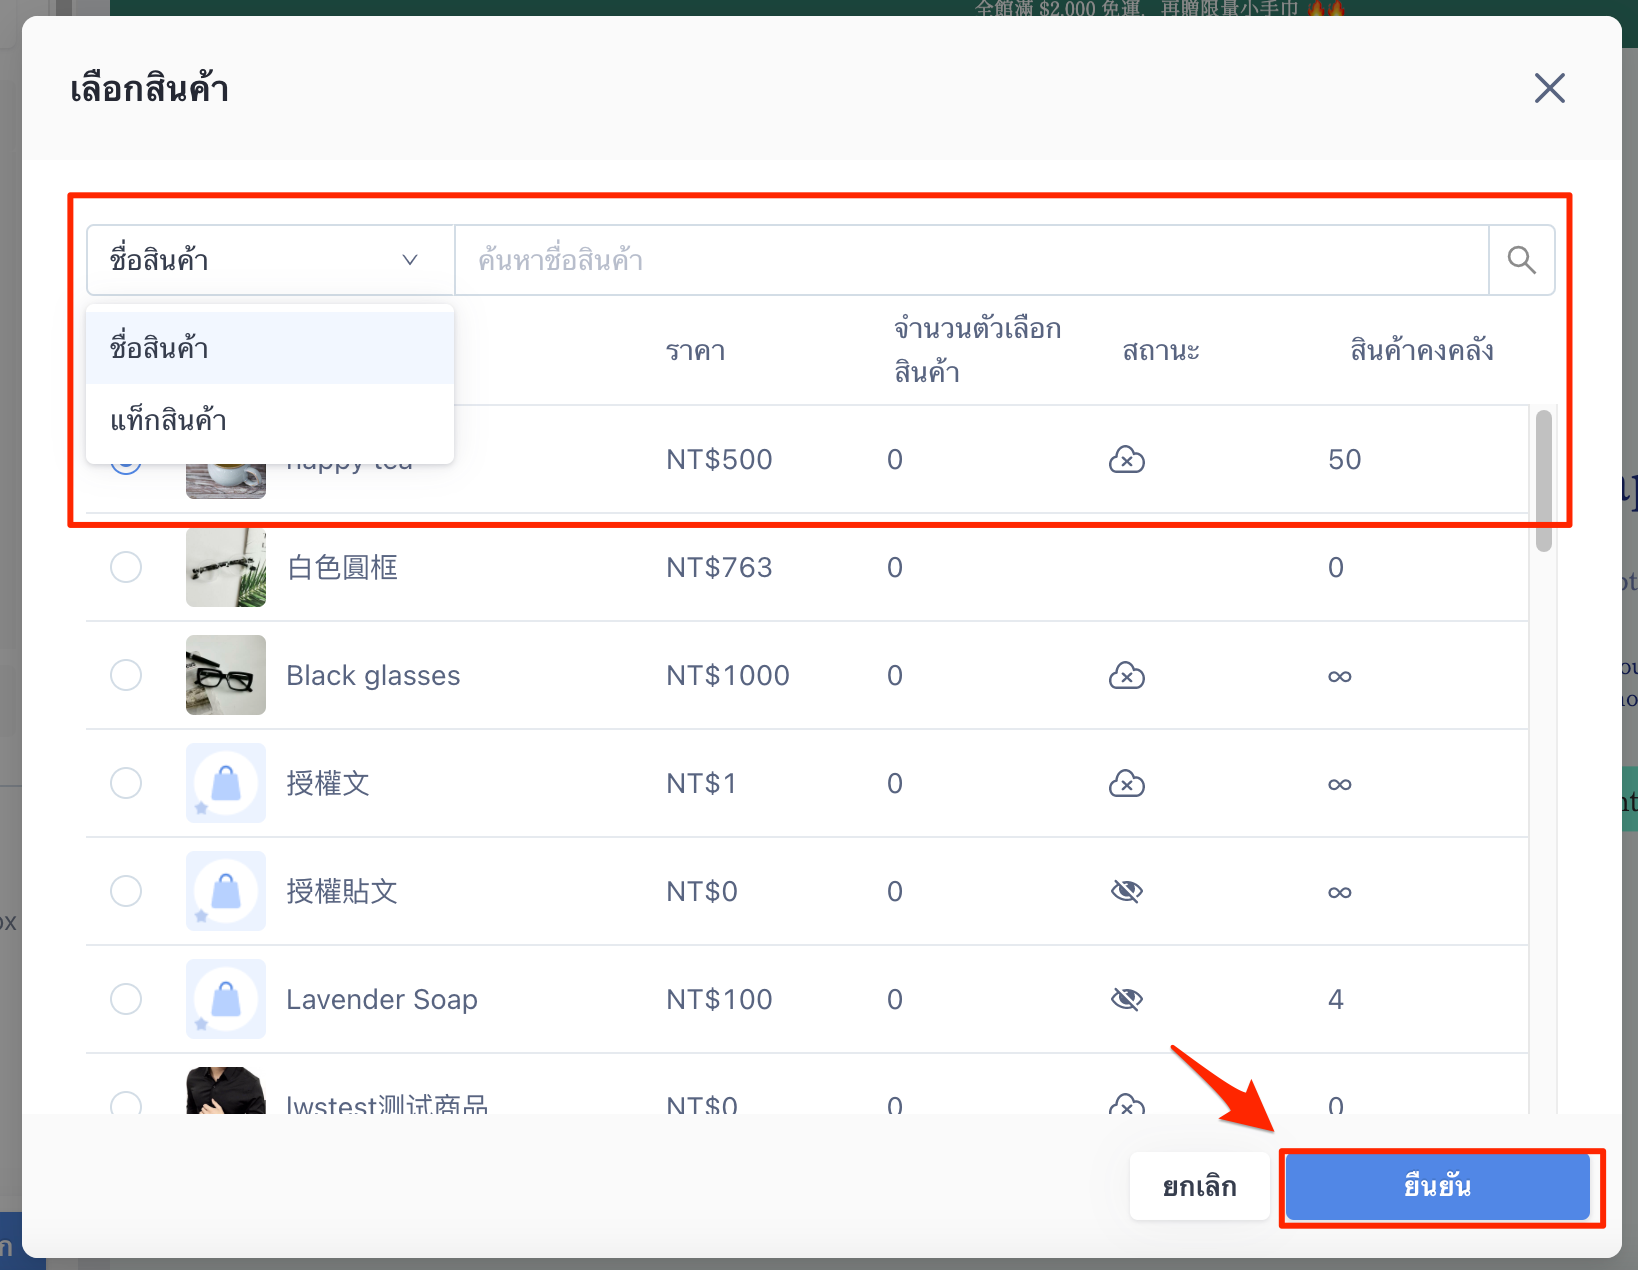This screenshot has height=1270, width=1638.
Task: Click the 白色圓框 product thumbnail
Action: click(x=226, y=567)
